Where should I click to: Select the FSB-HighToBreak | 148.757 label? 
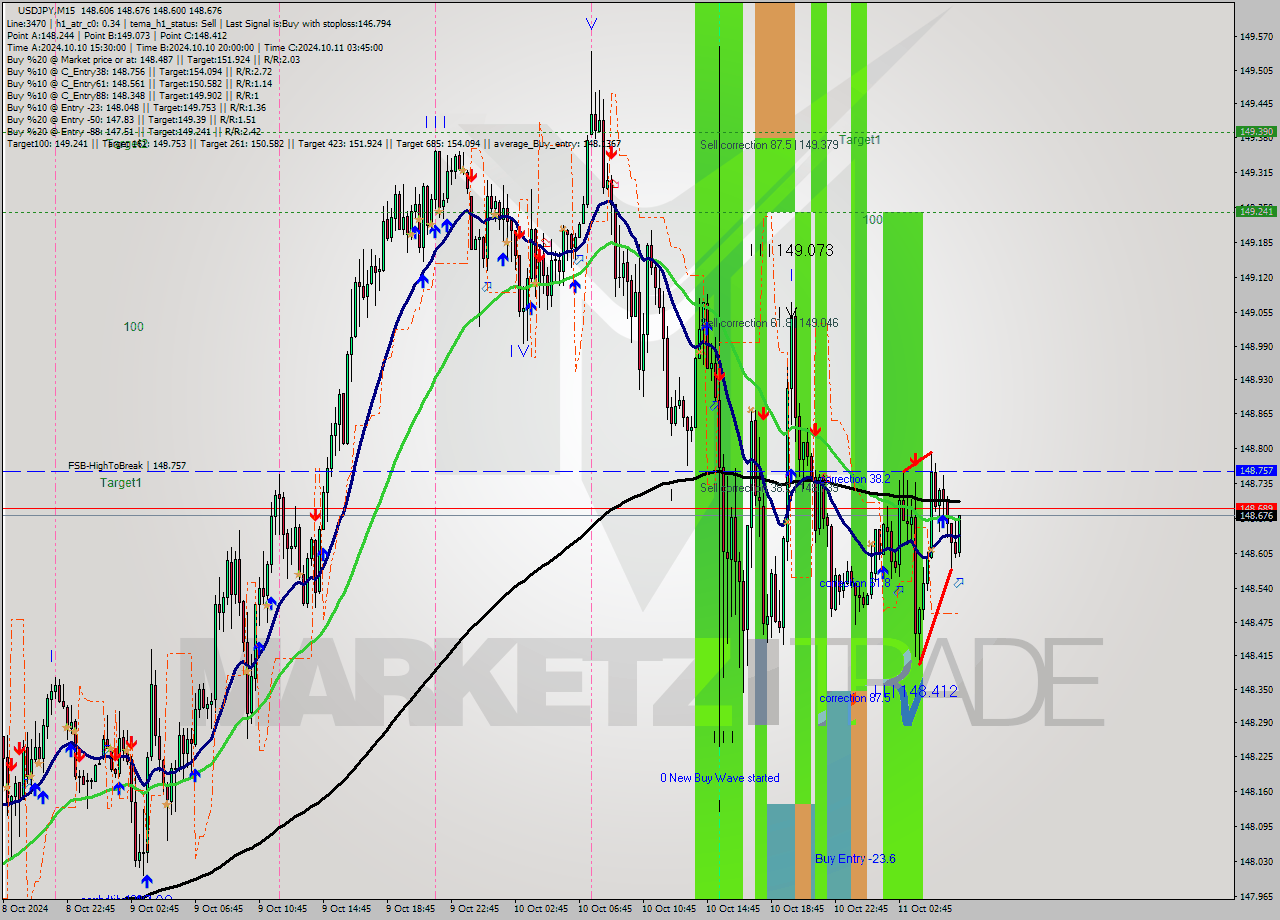[127, 466]
